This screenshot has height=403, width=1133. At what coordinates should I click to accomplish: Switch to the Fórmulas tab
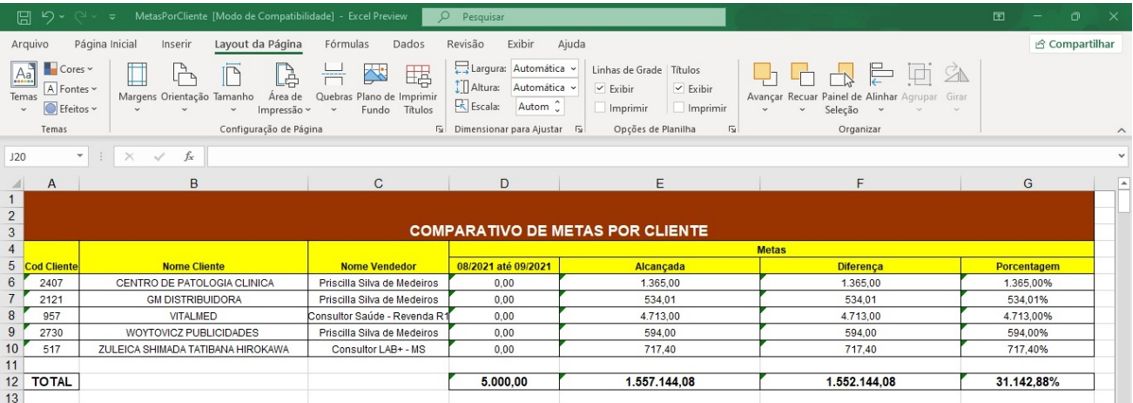347,44
